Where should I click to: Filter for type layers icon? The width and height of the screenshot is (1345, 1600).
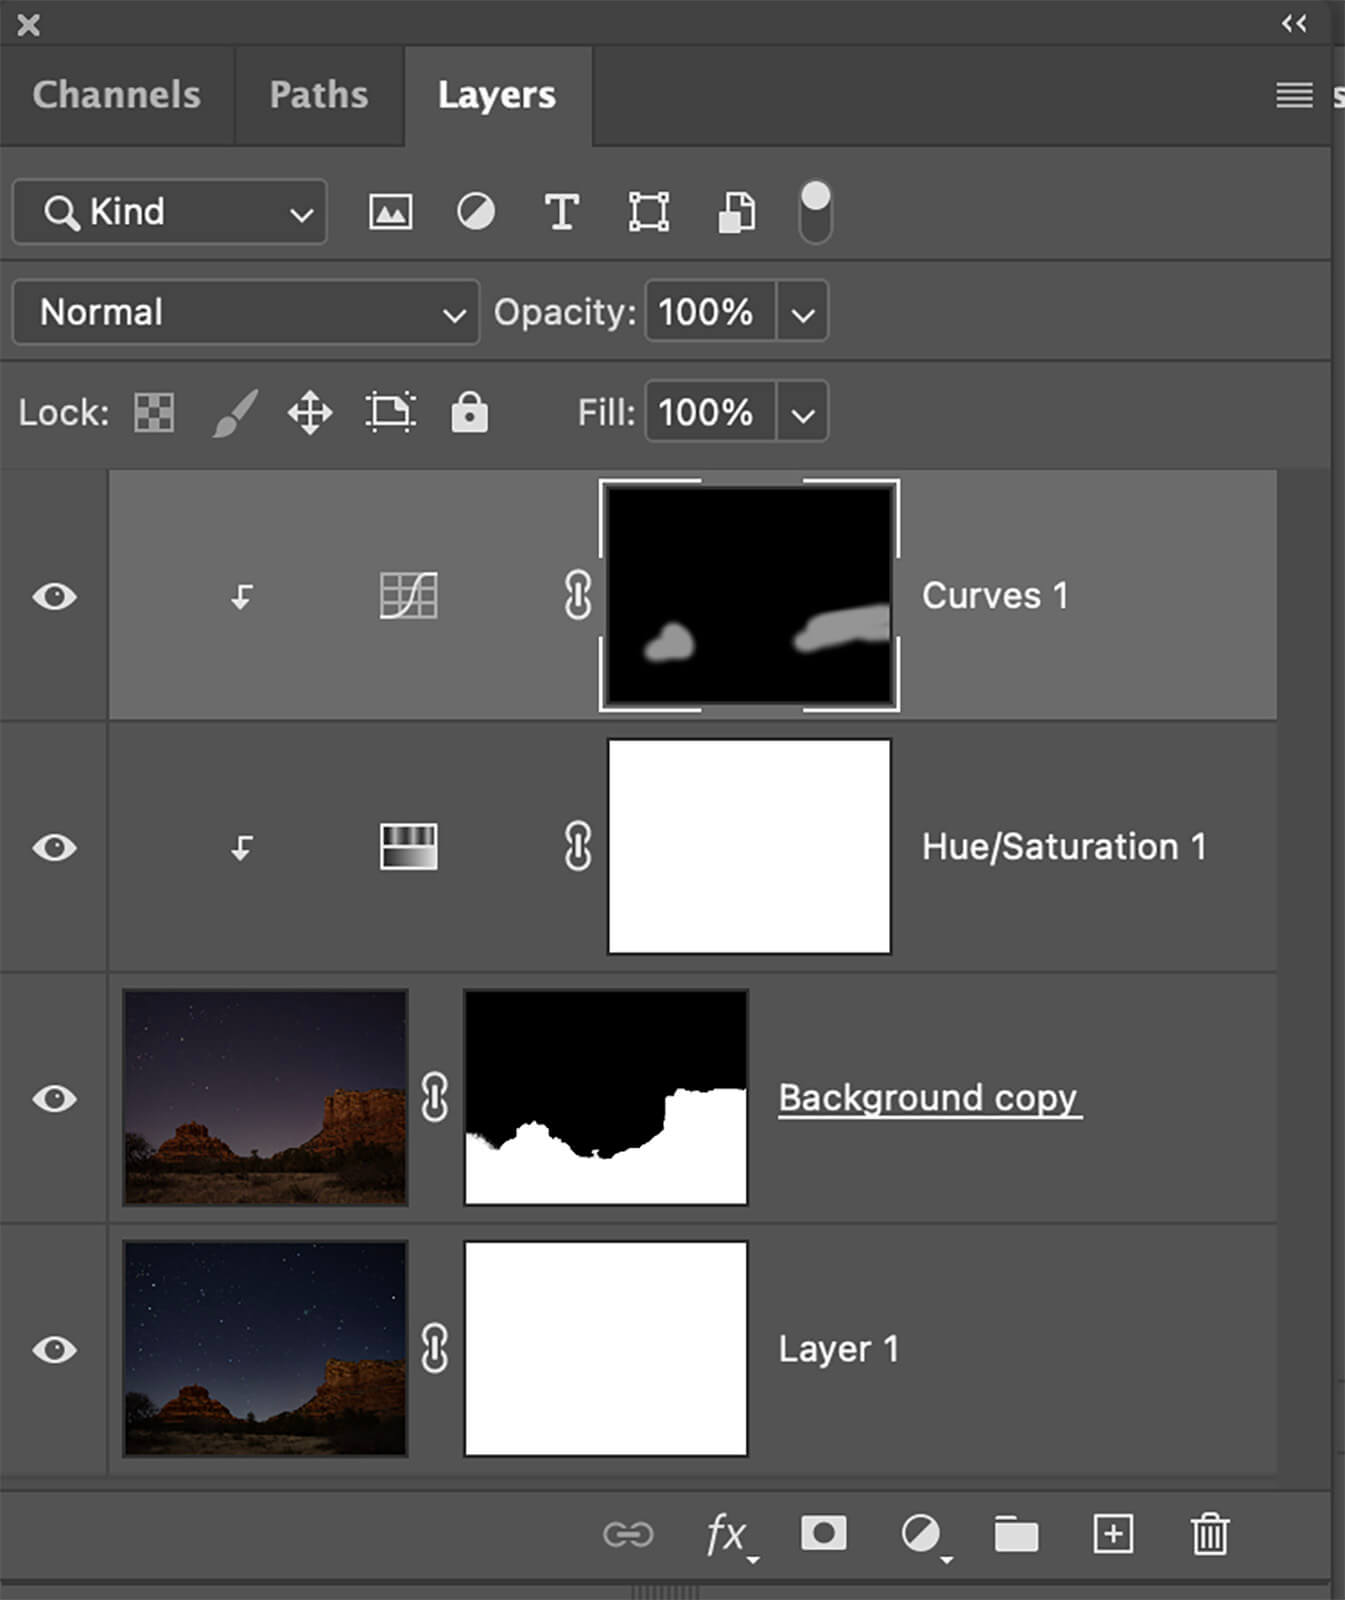[562, 212]
